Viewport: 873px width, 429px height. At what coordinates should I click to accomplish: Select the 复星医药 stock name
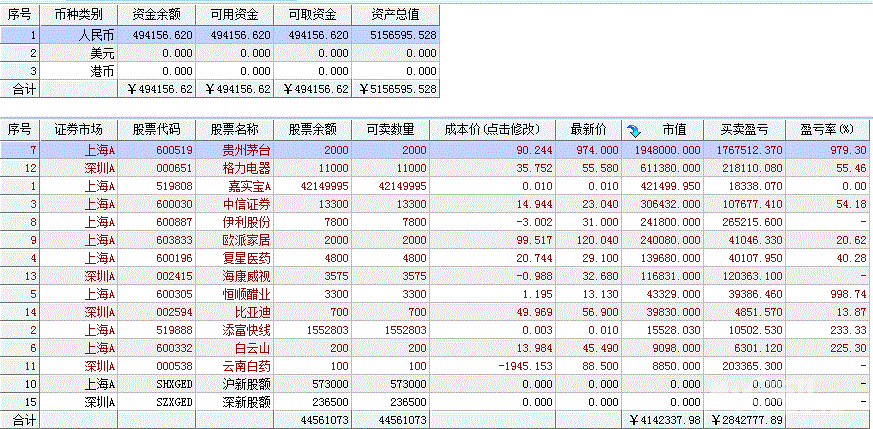coord(246,258)
